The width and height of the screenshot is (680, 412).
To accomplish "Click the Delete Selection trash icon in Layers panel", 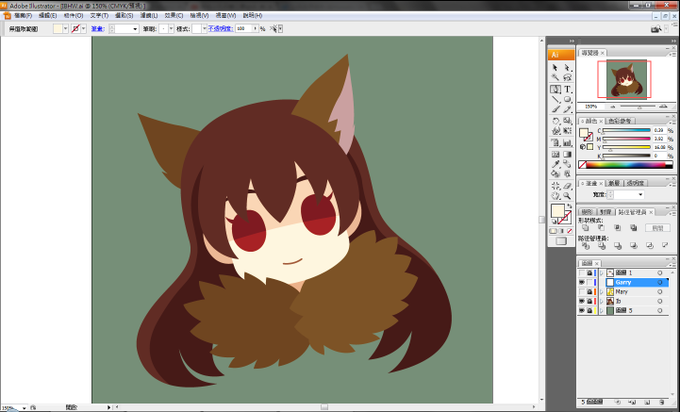I will tap(661, 402).
